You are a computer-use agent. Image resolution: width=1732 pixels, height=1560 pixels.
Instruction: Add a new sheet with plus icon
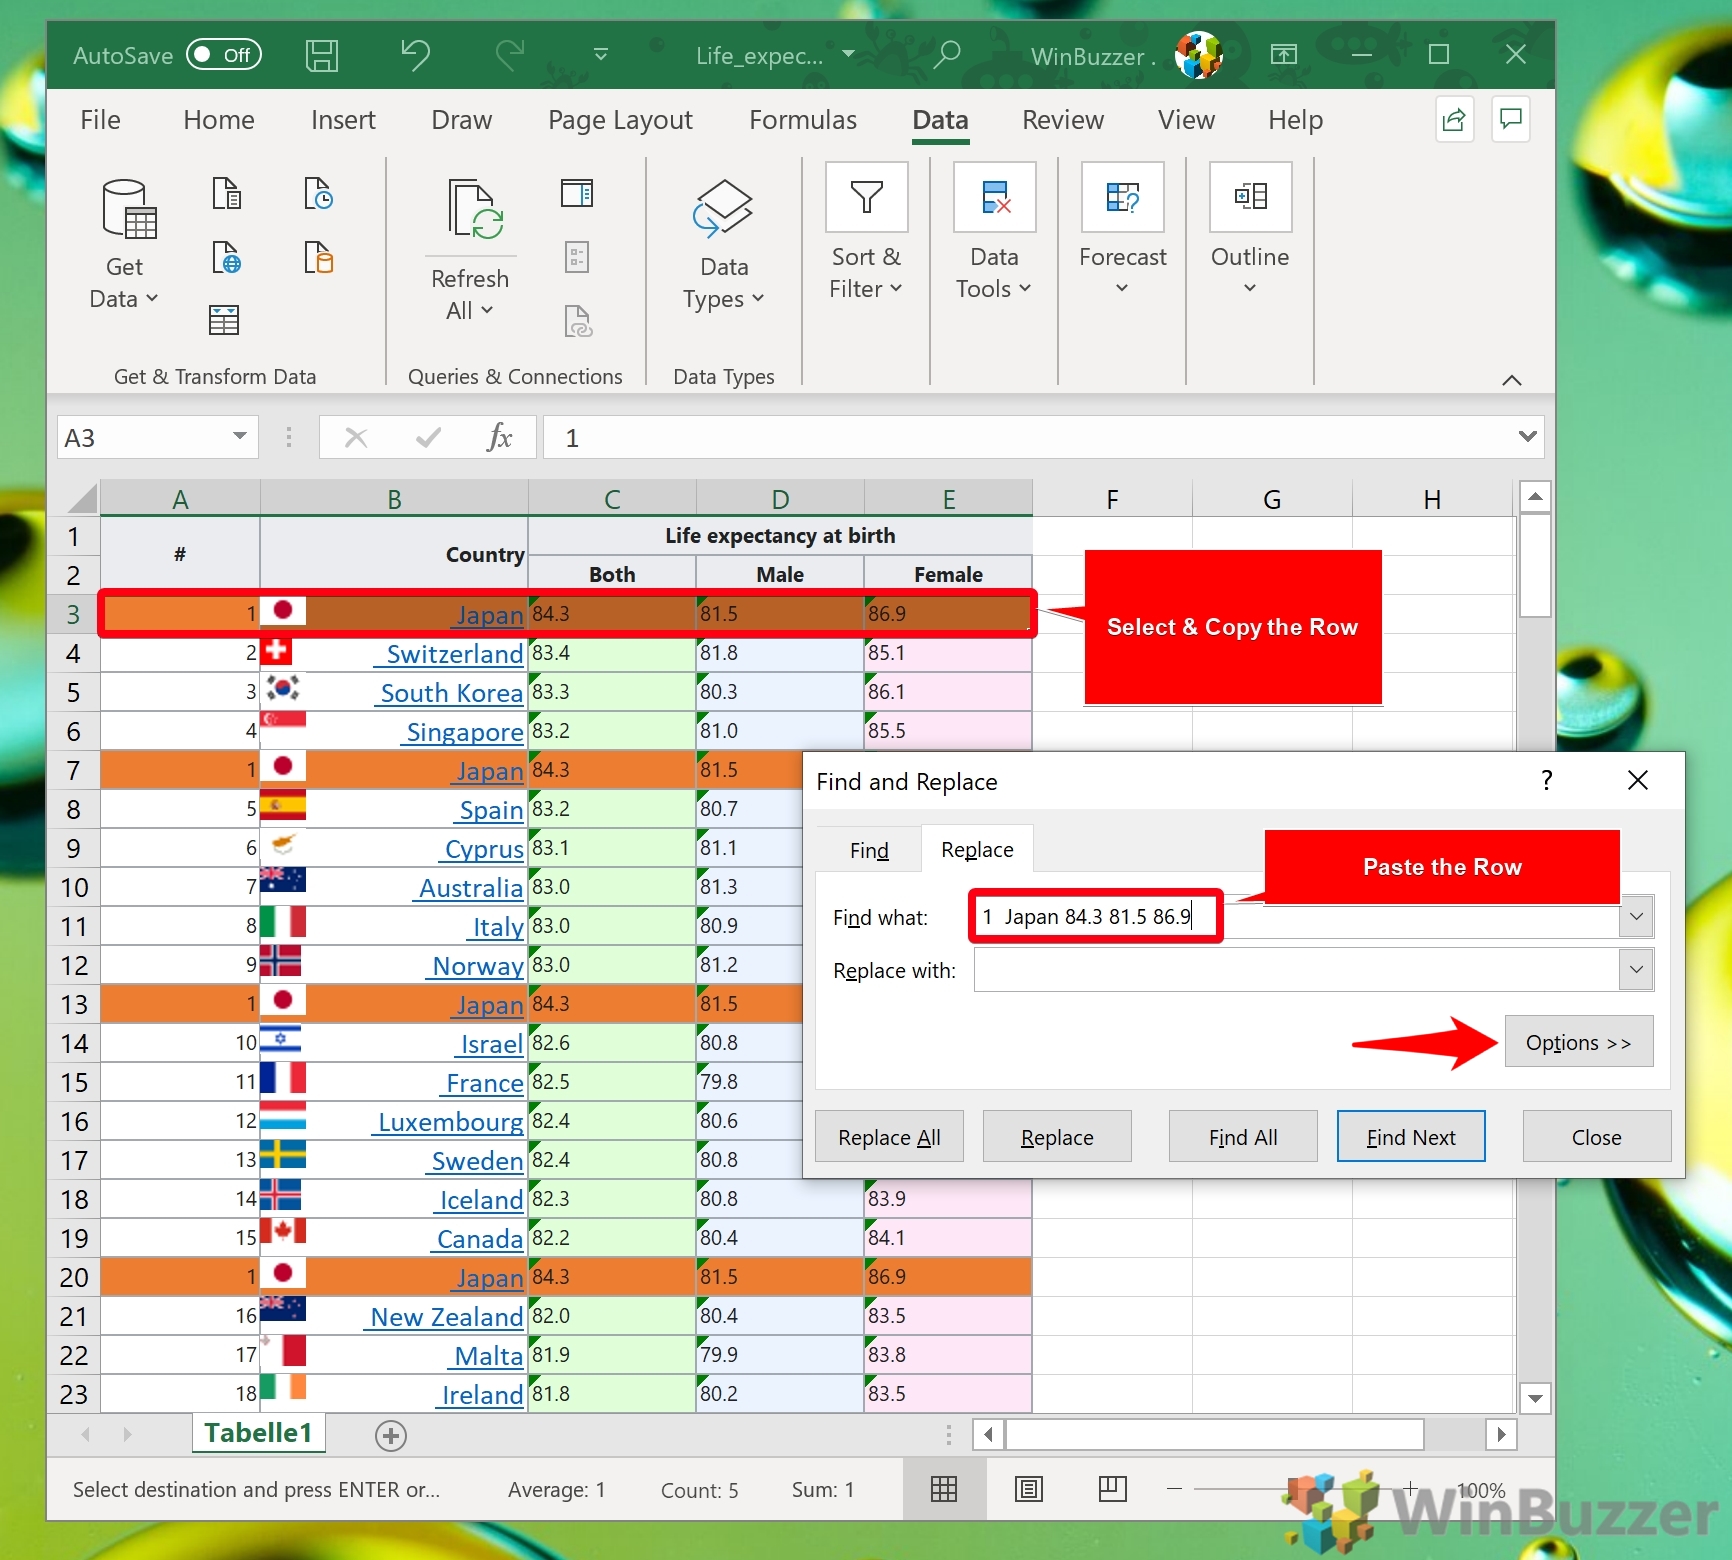point(390,1436)
